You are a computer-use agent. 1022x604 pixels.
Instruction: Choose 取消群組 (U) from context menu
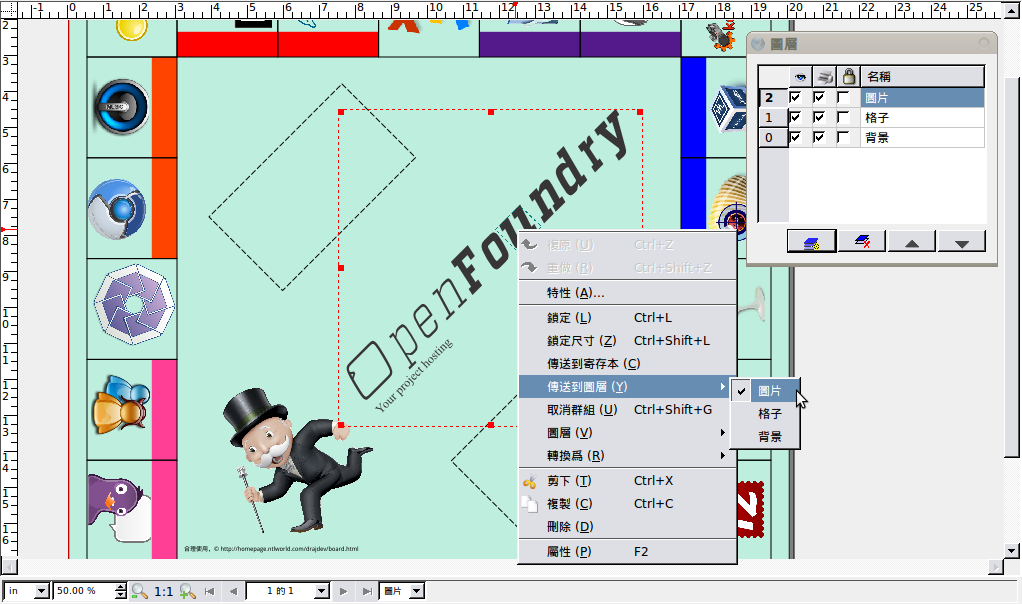628,410
